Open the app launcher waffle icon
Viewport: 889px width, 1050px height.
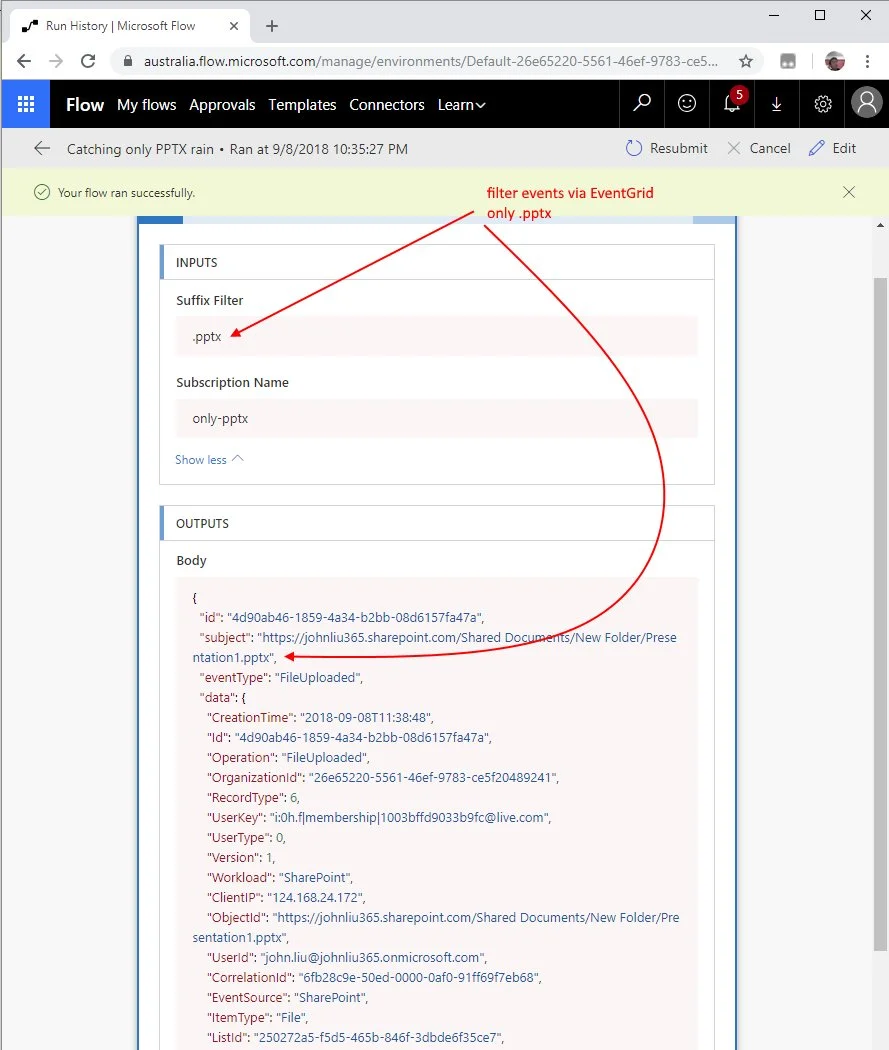pos(26,104)
